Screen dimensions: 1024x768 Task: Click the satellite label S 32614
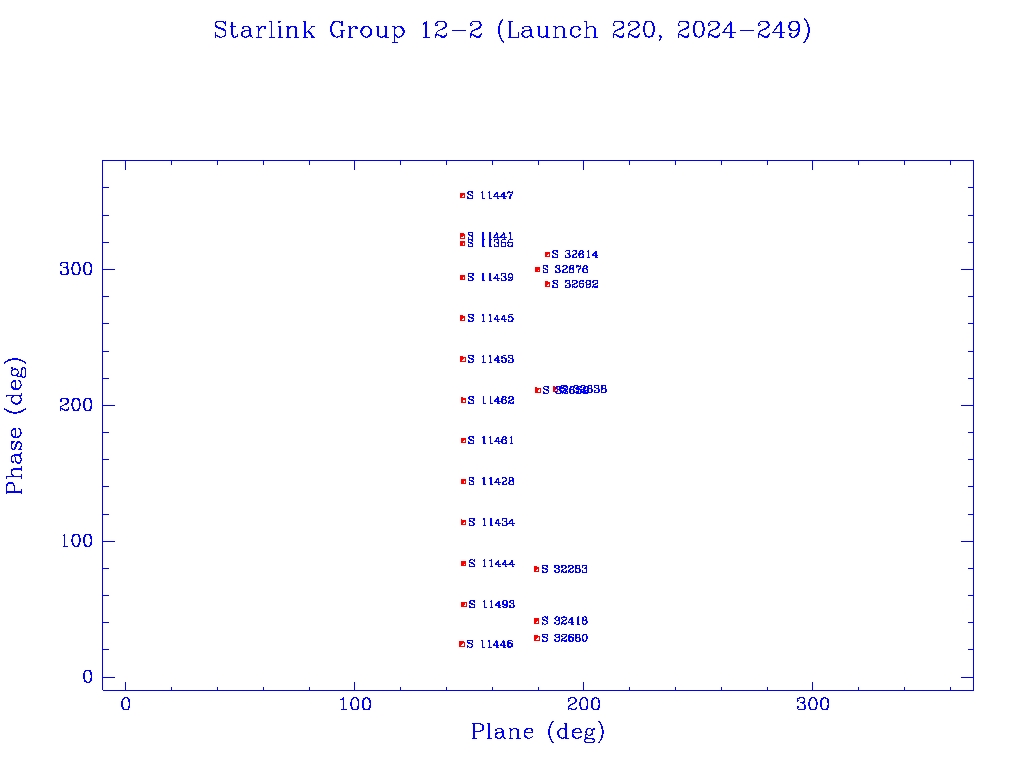(575, 255)
